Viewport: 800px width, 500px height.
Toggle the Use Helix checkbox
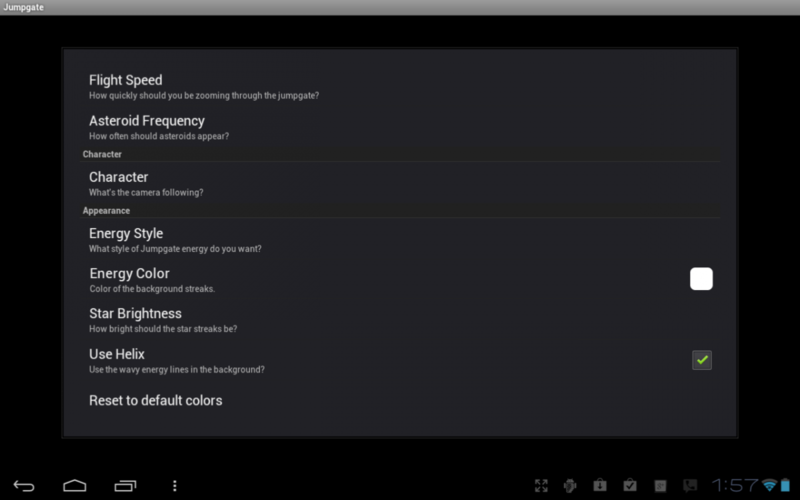pos(702,360)
